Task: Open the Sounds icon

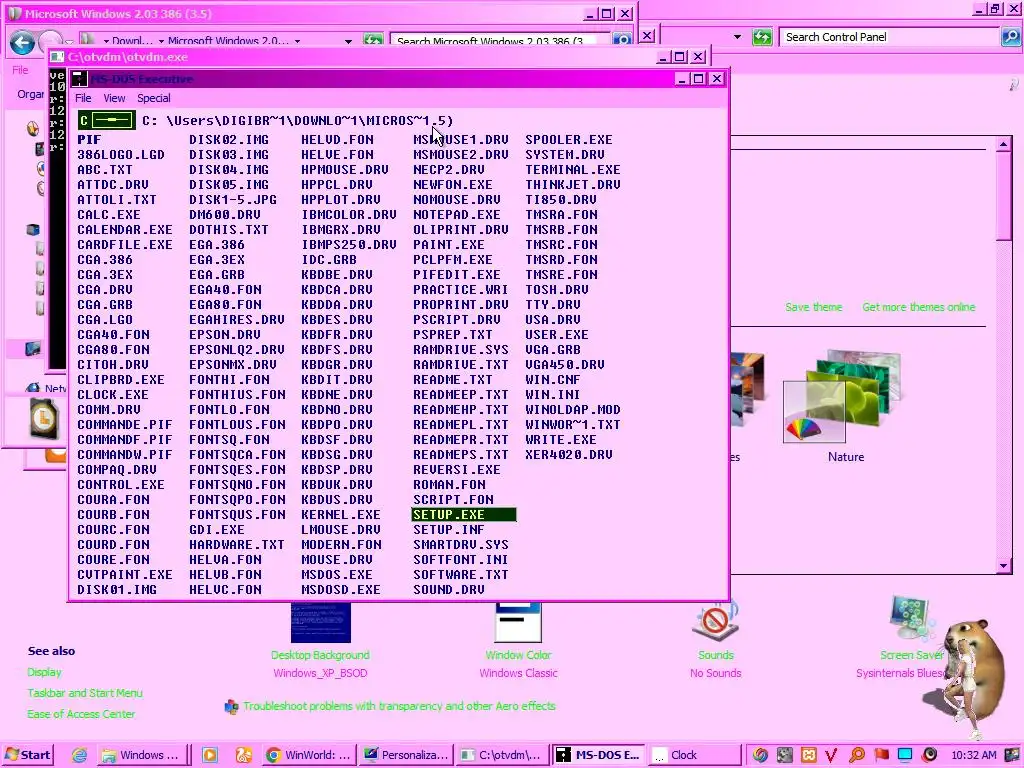Action: [716, 621]
